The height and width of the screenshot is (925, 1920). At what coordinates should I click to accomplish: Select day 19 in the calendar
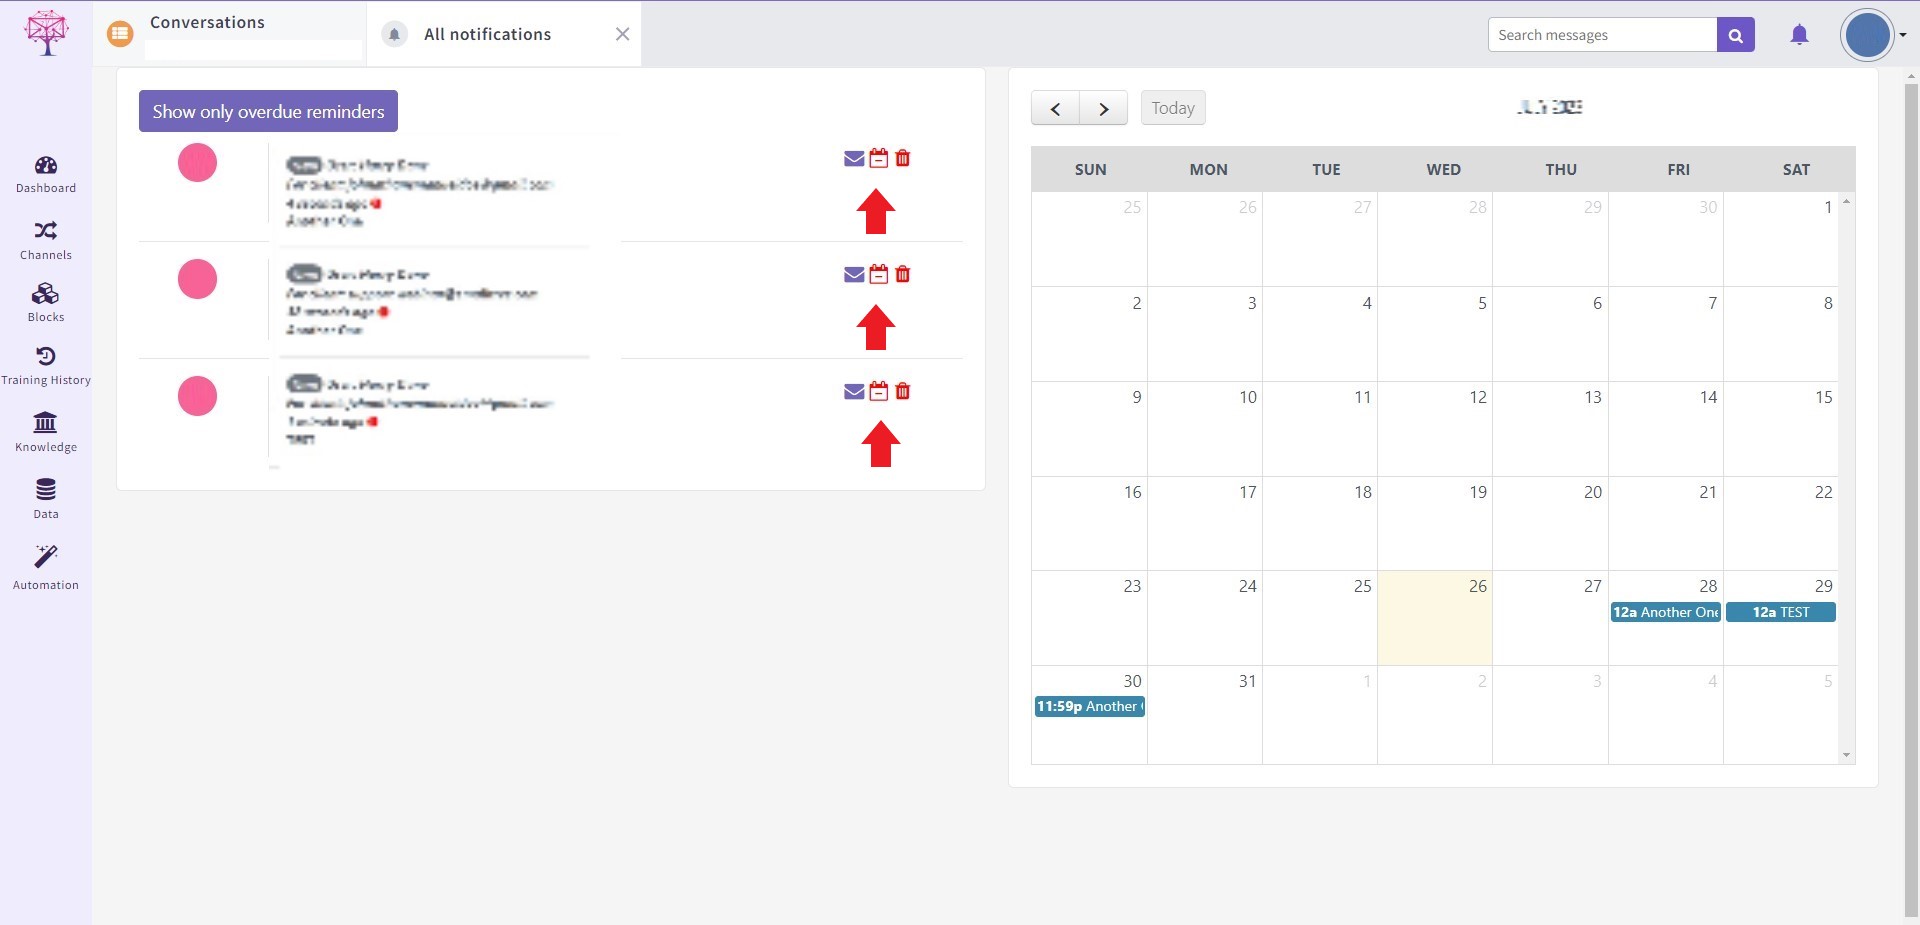click(x=1435, y=524)
